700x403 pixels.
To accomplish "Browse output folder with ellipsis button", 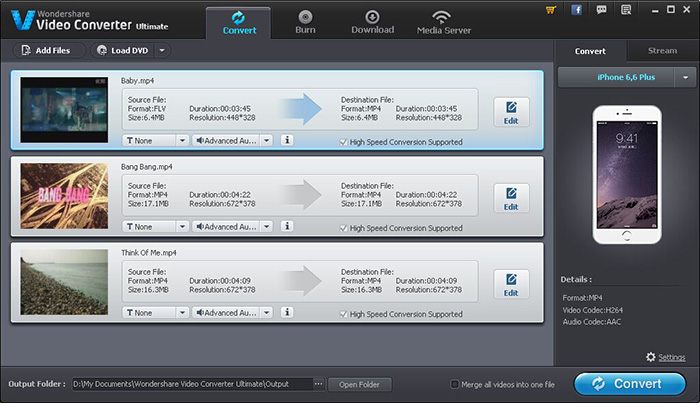I will [x=318, y=384].
